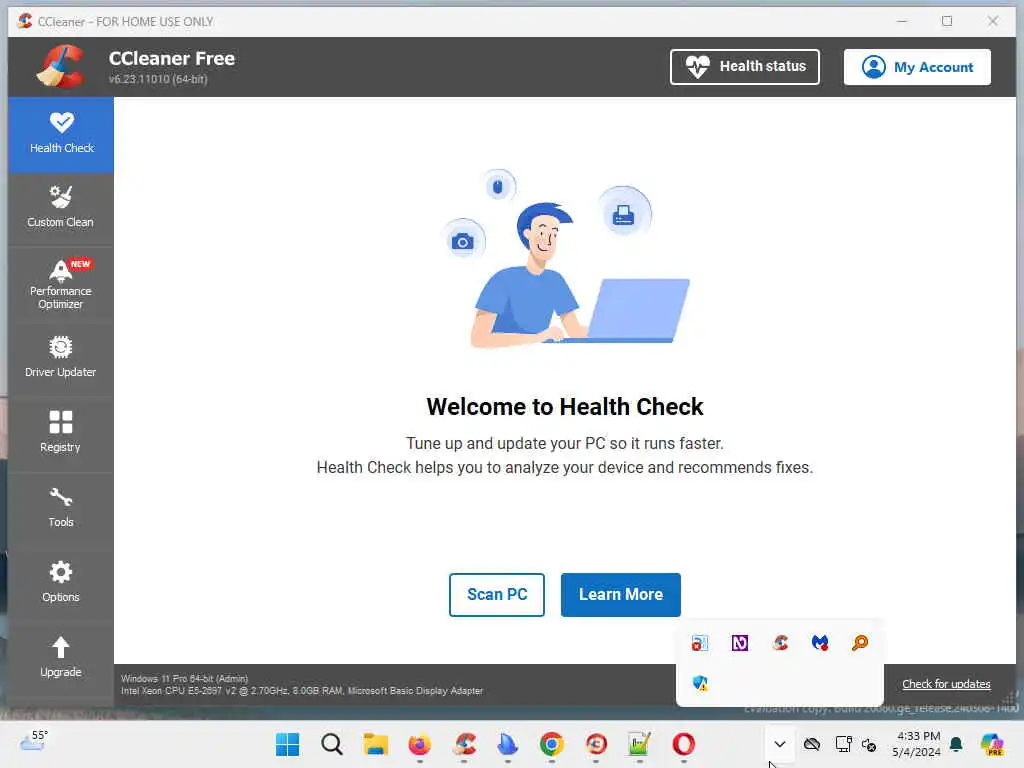Screen dimensions: 1024x768
Task: Open the Options gear section
Action: pos(61,584)
